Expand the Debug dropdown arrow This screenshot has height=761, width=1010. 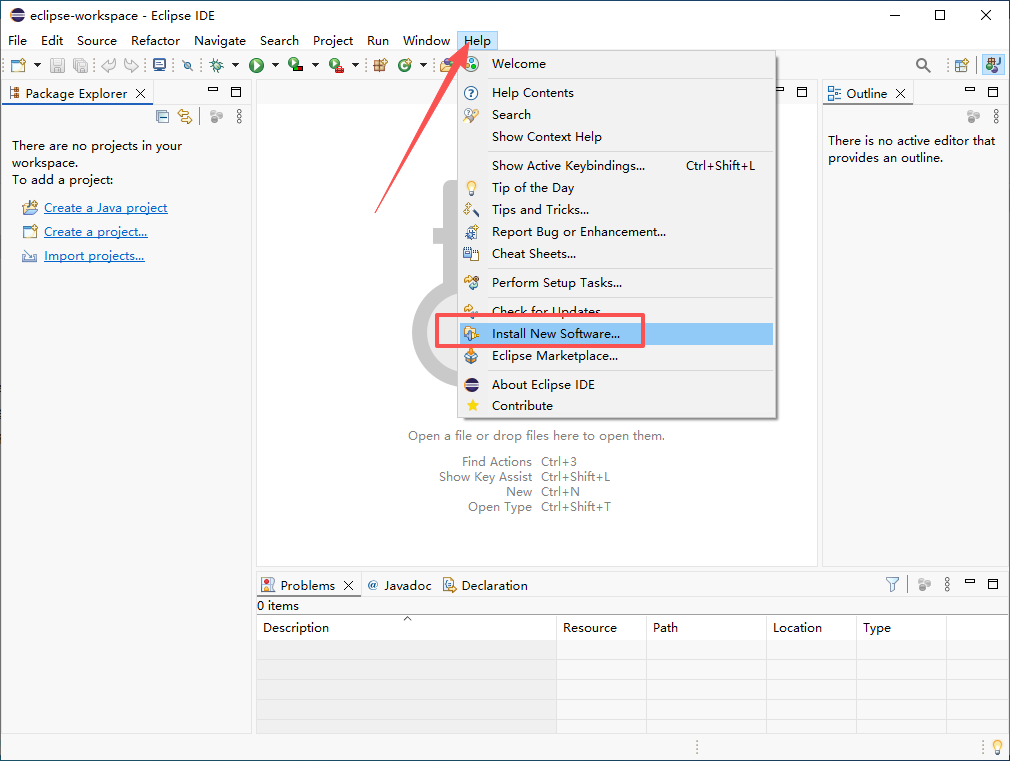235,65
